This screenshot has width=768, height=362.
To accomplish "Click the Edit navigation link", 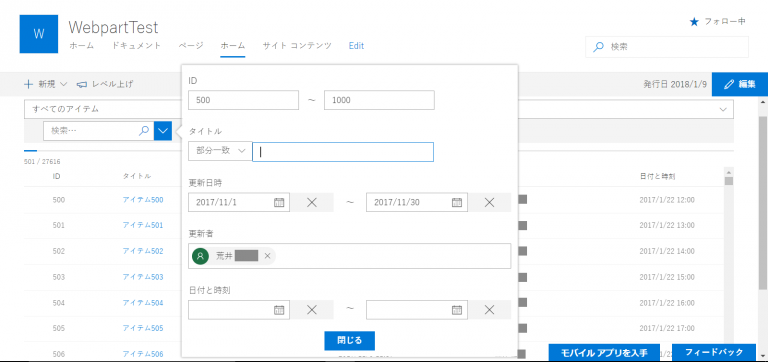I will click(356, 46).
